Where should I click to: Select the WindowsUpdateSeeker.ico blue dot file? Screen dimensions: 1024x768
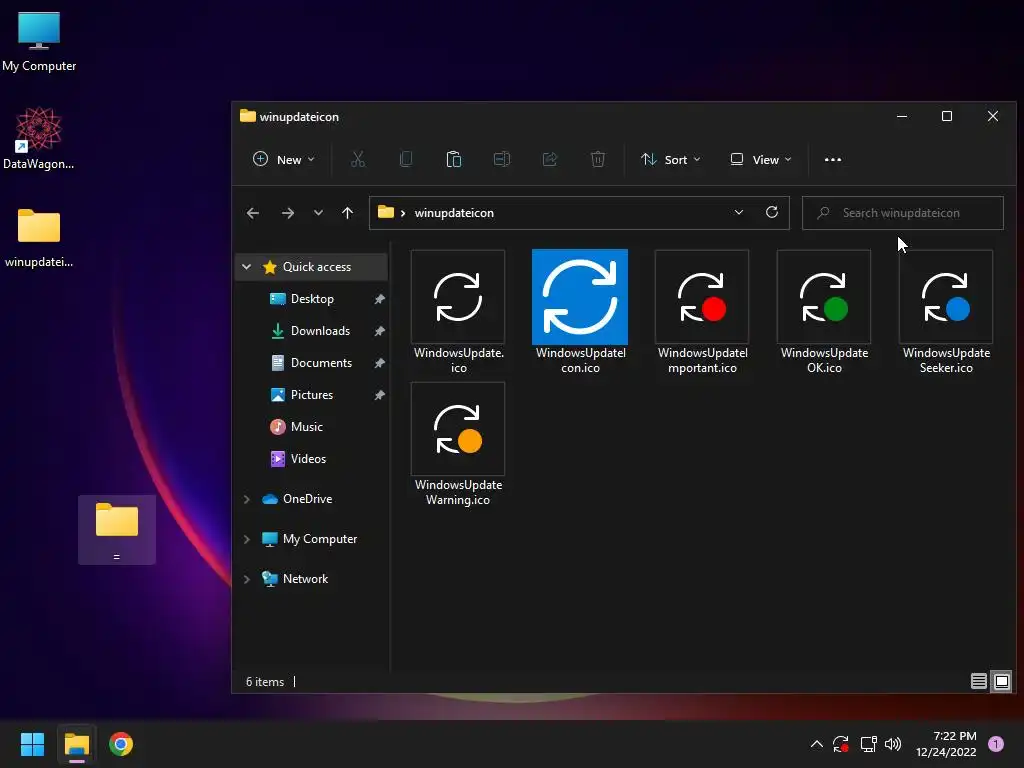946,312
